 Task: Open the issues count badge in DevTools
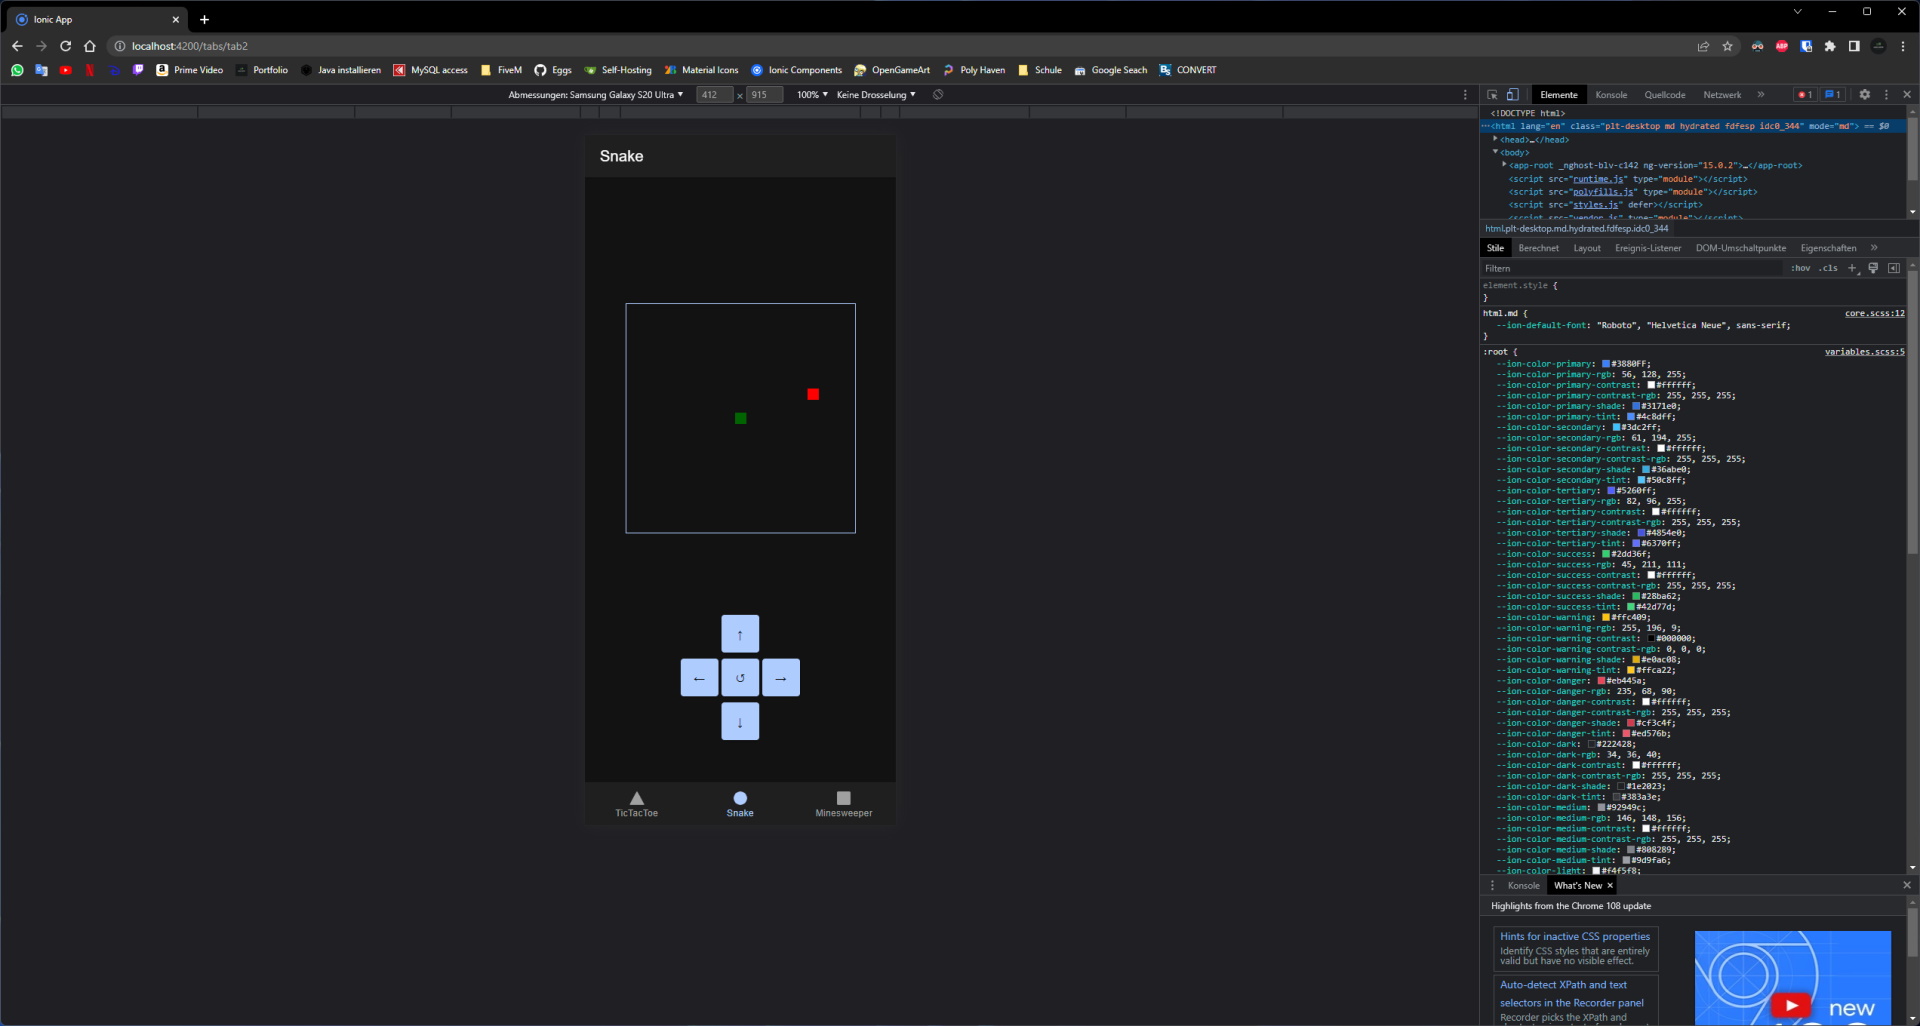click(1832, 95)
